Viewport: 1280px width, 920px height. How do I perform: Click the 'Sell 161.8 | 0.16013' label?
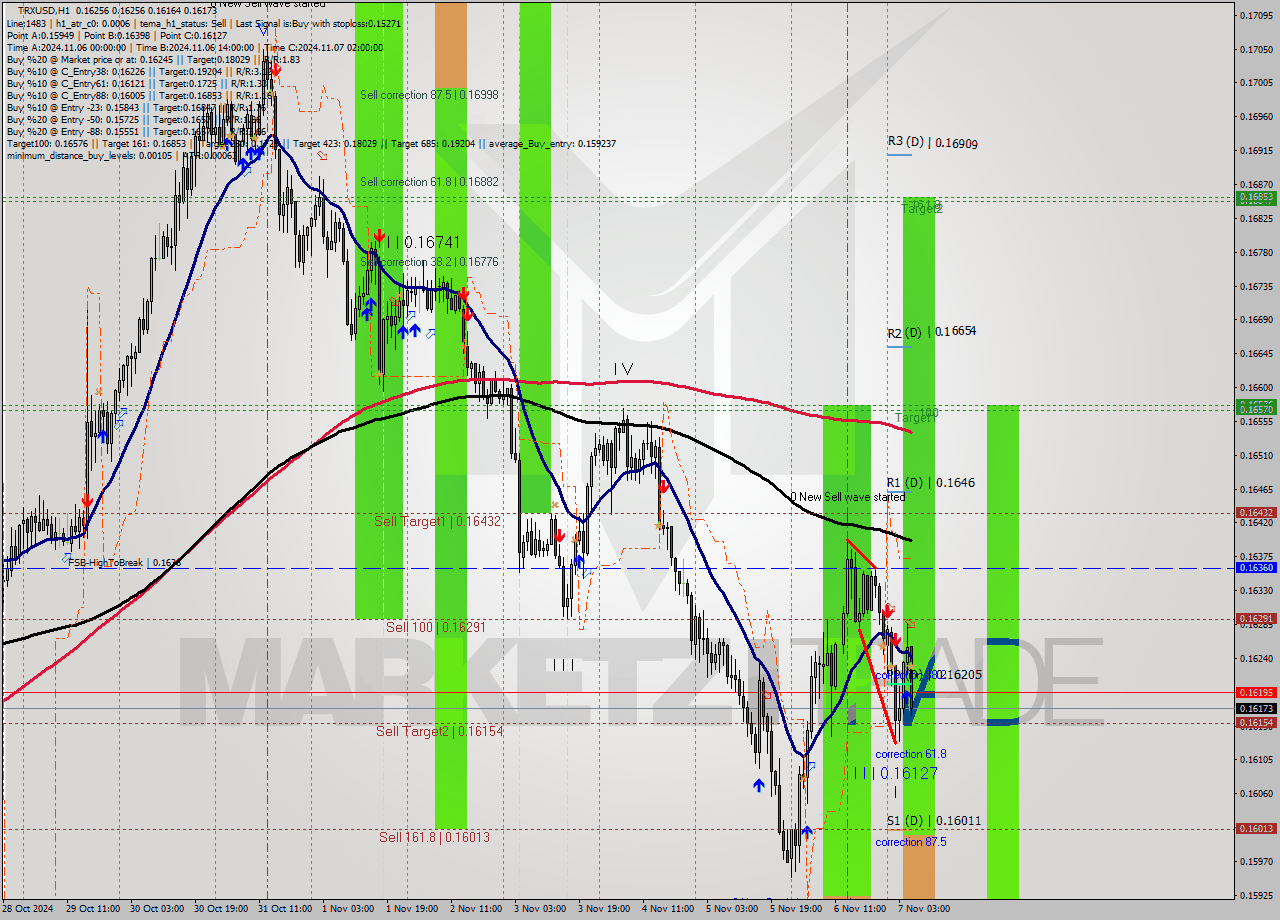point(434,837)
